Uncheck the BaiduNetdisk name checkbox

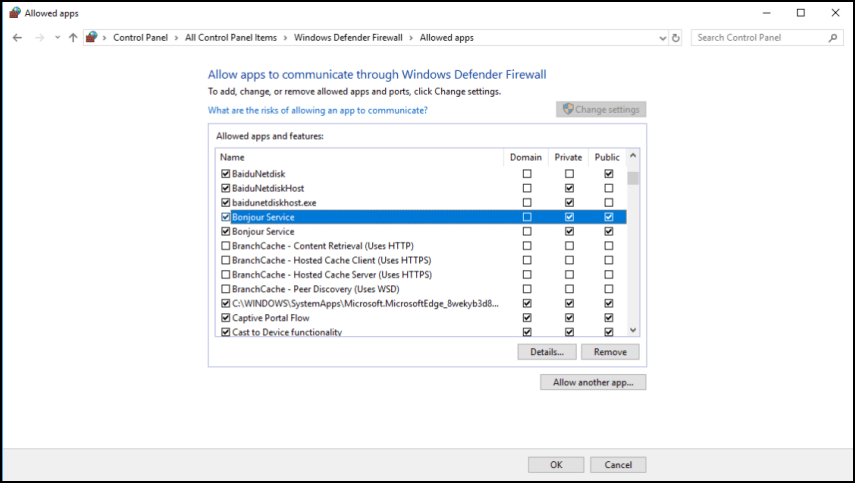(x=225, y=174)
